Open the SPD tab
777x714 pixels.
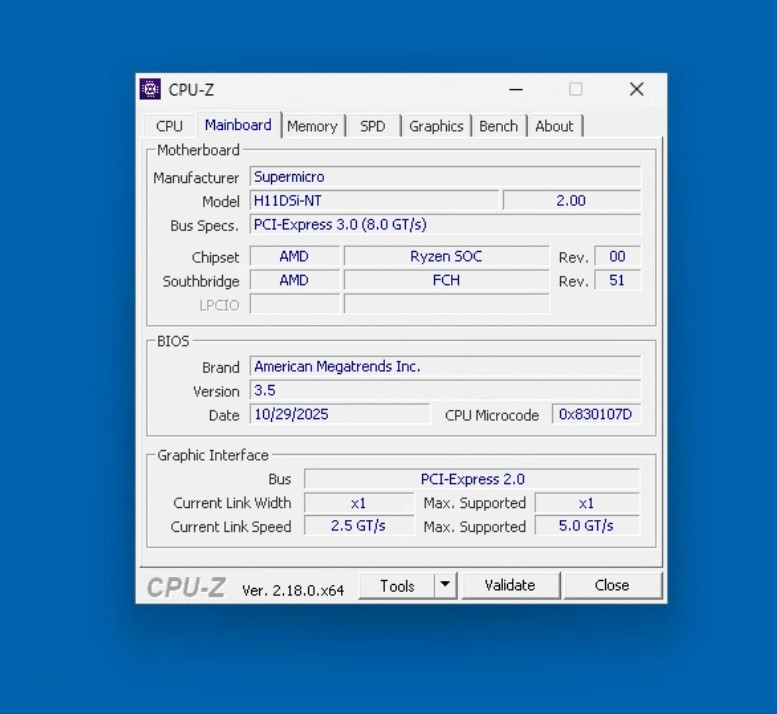pos(373,126)
